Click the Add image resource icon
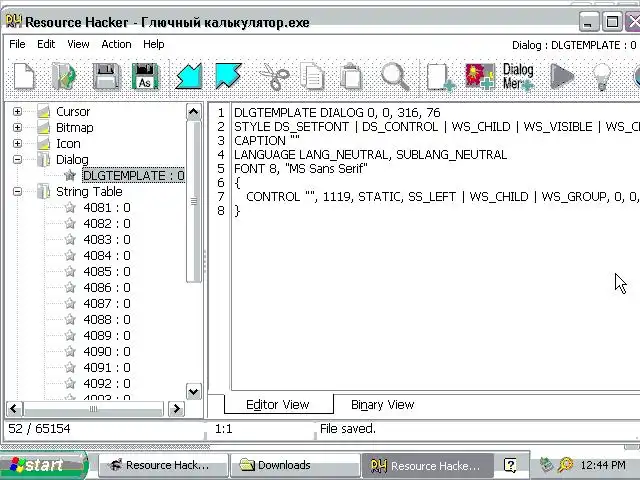Viewport: 640px width, 480px height. [x=480, y=76]
